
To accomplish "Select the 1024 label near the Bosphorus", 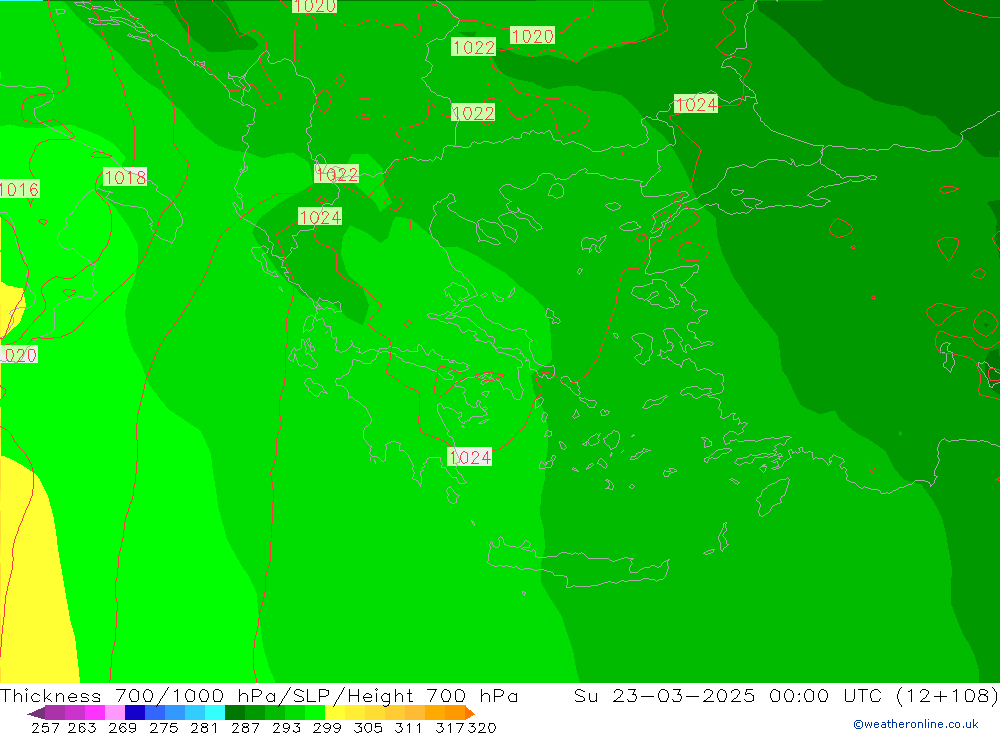I will click(x=696, y=104).
